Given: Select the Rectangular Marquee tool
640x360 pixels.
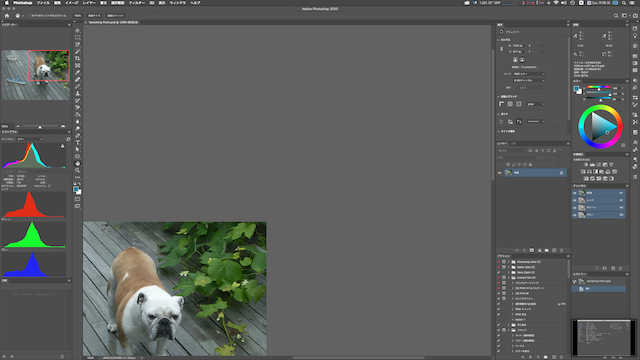Looking at the screenshot, I should tap(78, 38).
